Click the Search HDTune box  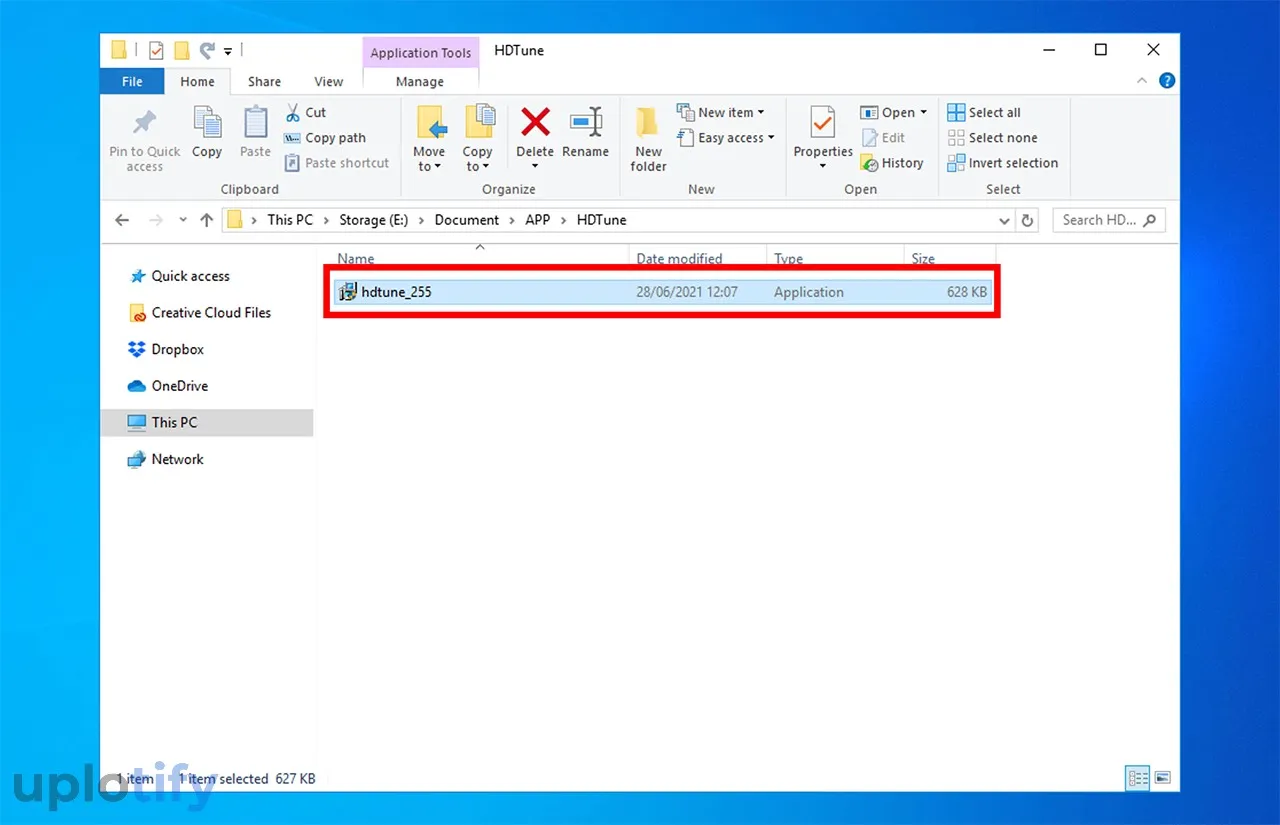click(1109, 220)
